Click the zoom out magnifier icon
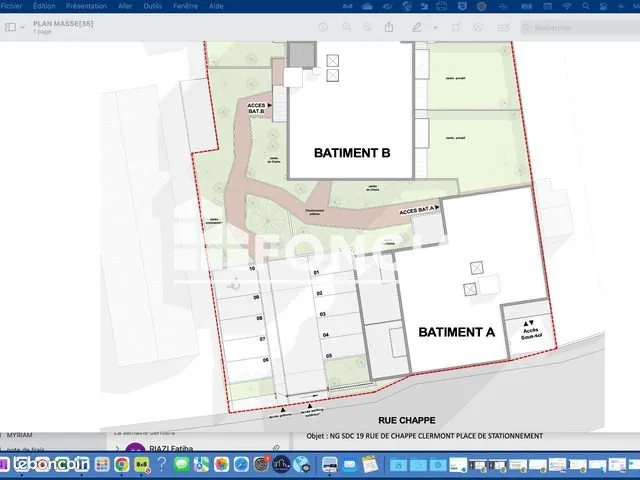This screenshot has height=480, width=640. coord(347,27)
